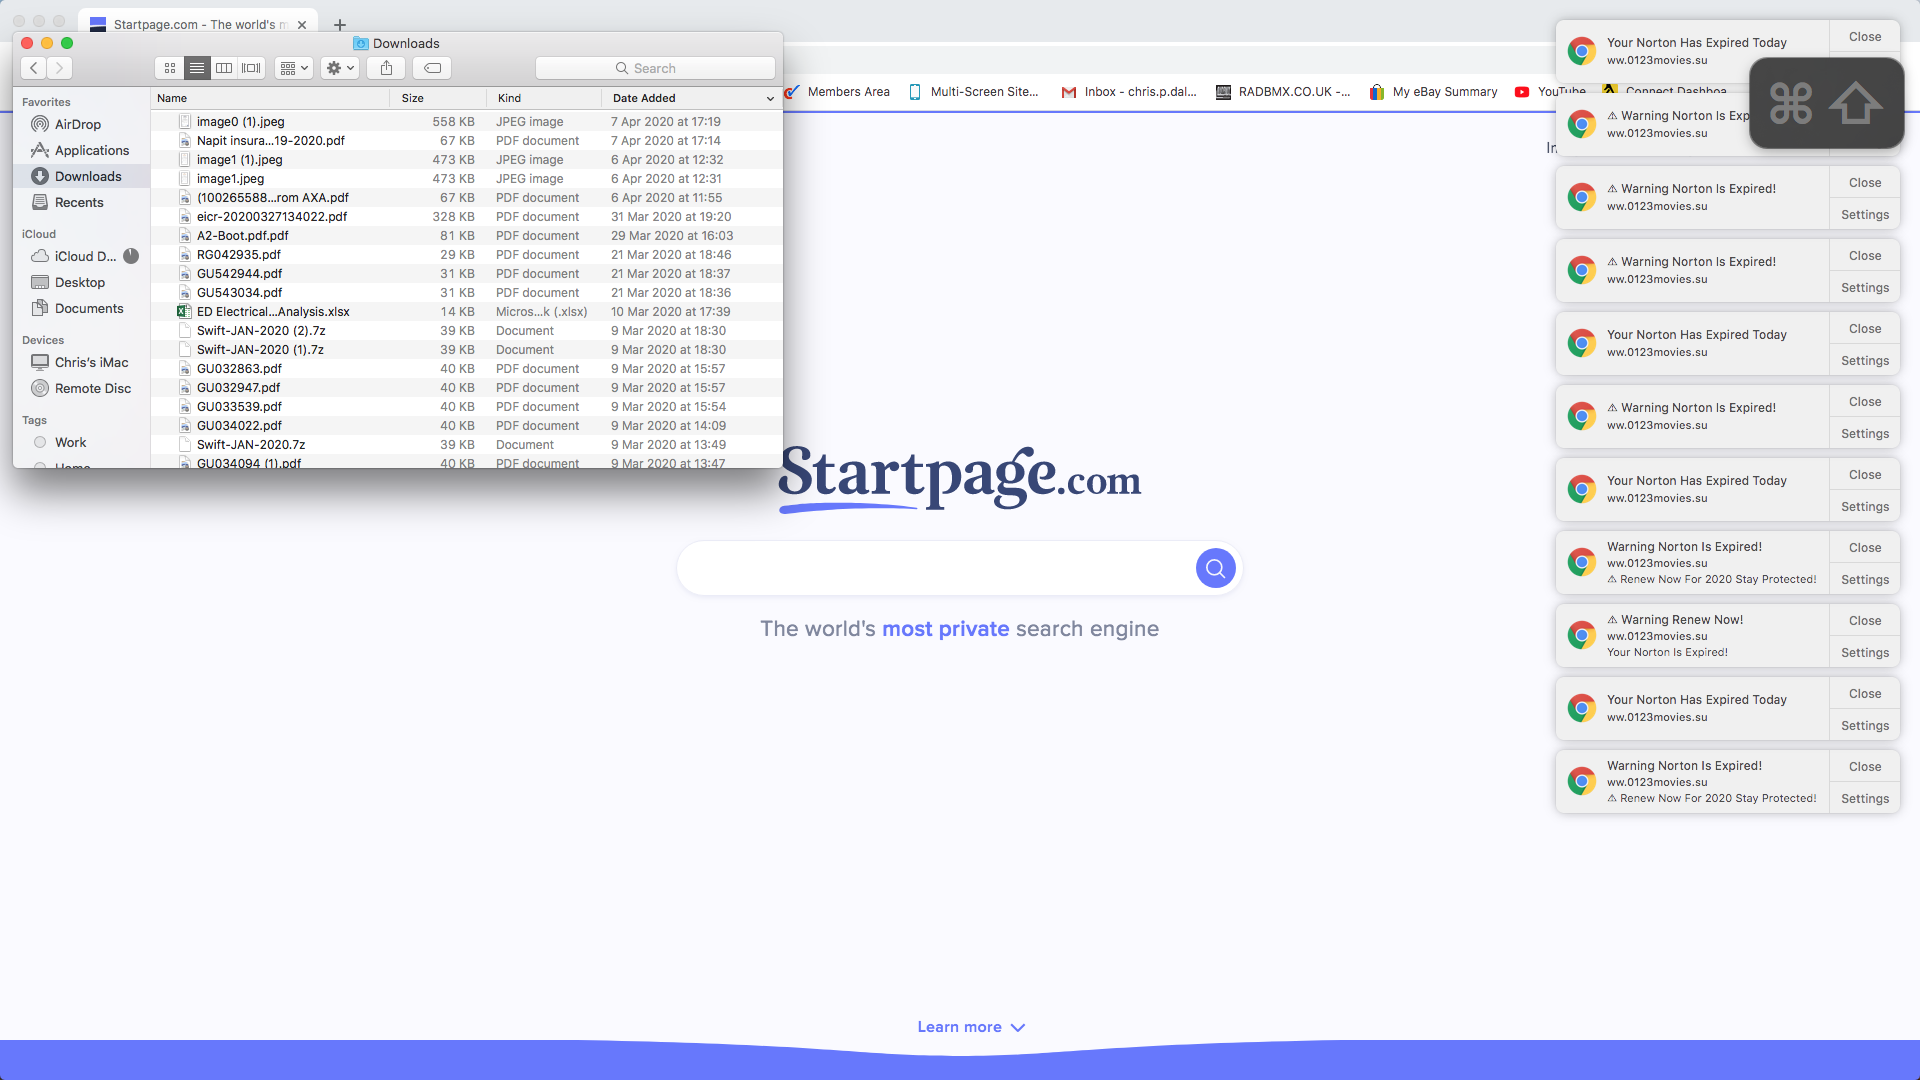
Task: Click the Finder Edit Tags button
Action: coord(432,68)
